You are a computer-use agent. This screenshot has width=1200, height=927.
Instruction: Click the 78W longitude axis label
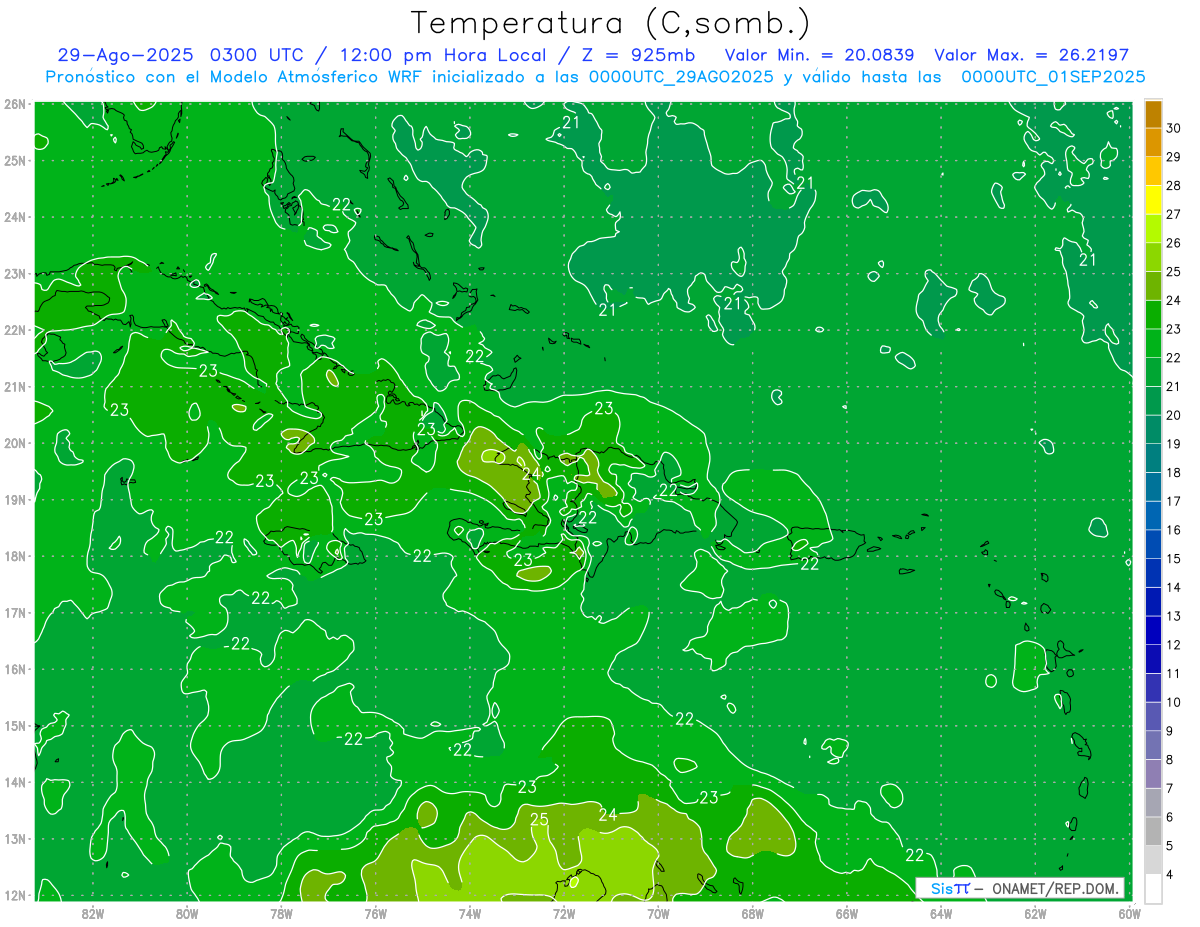pos(281,913)
